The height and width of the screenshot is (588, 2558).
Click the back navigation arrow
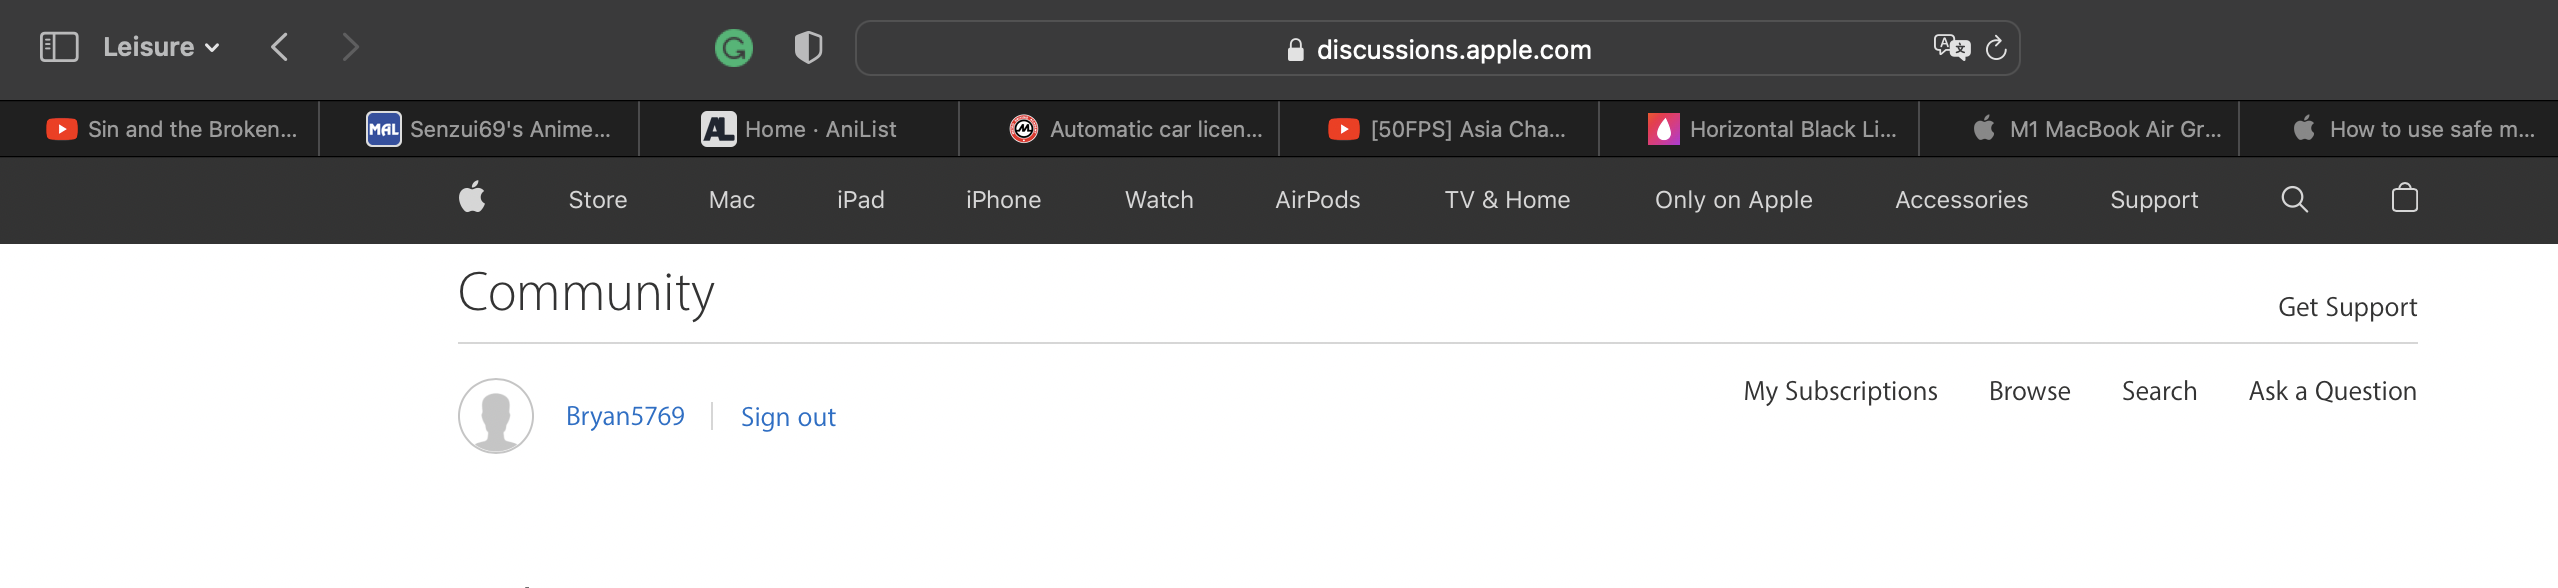tap(279, 46)
